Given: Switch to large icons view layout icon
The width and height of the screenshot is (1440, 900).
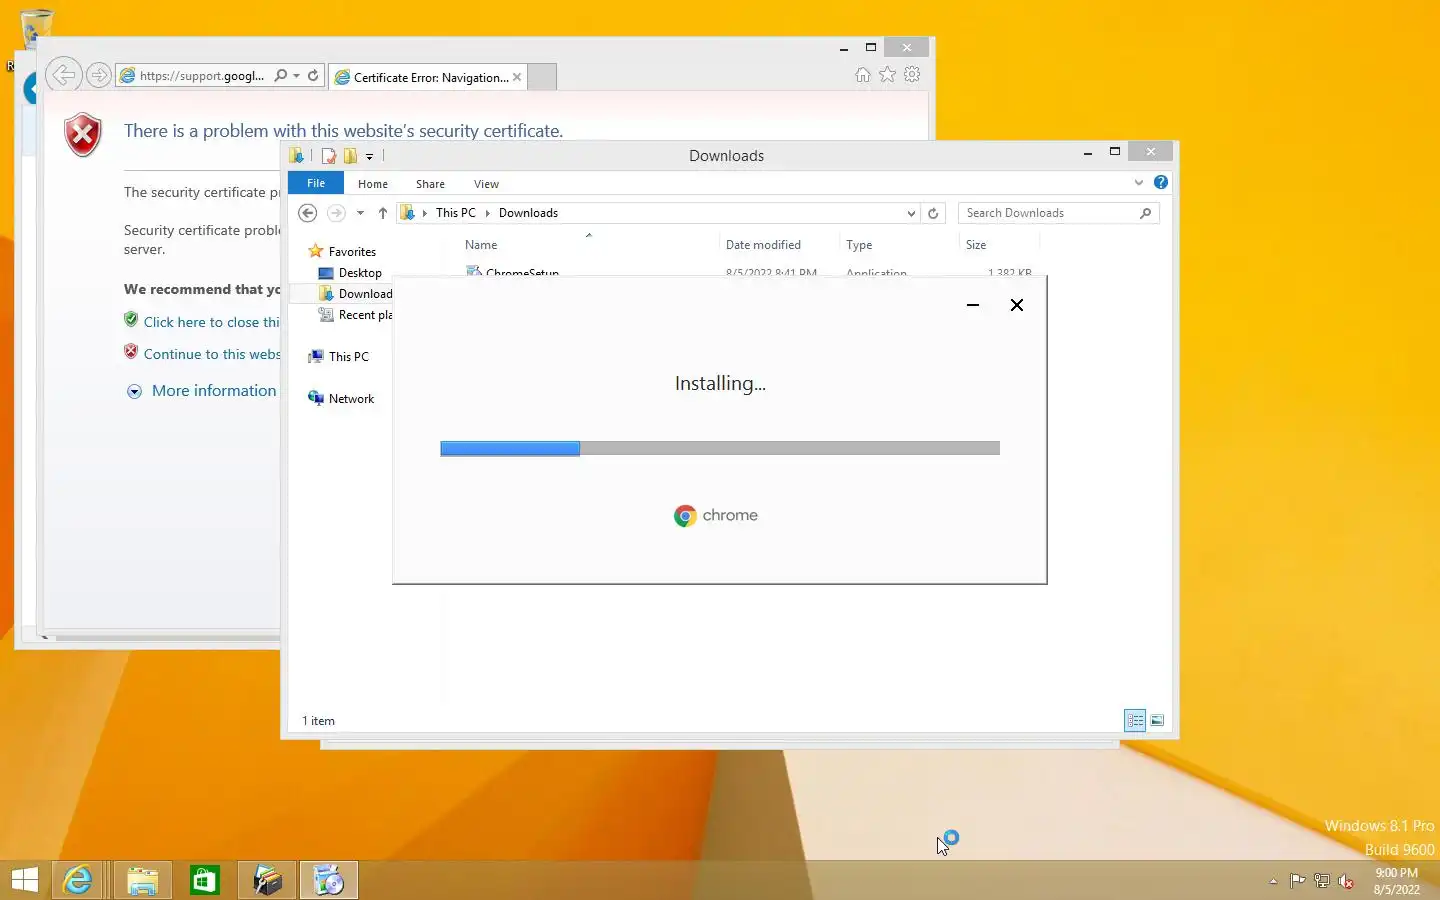Looking at the screenshot, I should tap(1157, 720).
